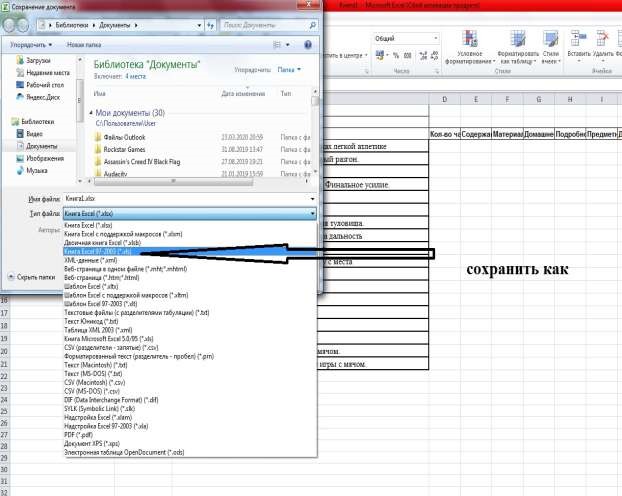Choose Документ XPS (*.xps) file type
The image size is (622, 496).
[x=190, y=444]
